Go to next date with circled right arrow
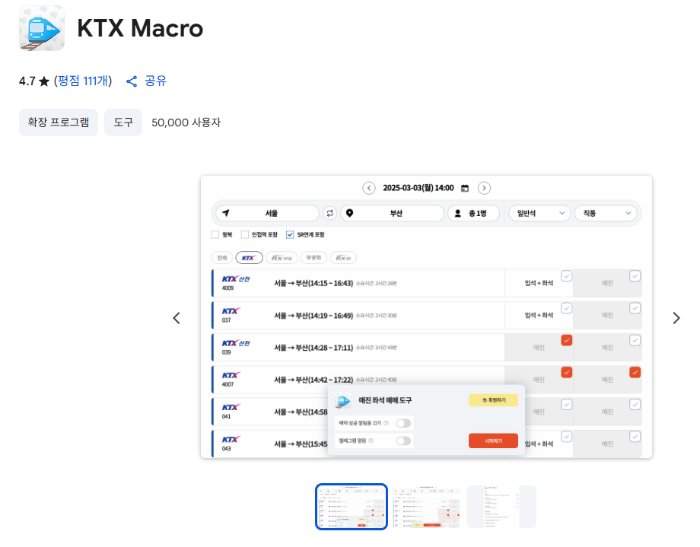Image resolution: width=700 pixels, height=547 pixels. [484, 188]
